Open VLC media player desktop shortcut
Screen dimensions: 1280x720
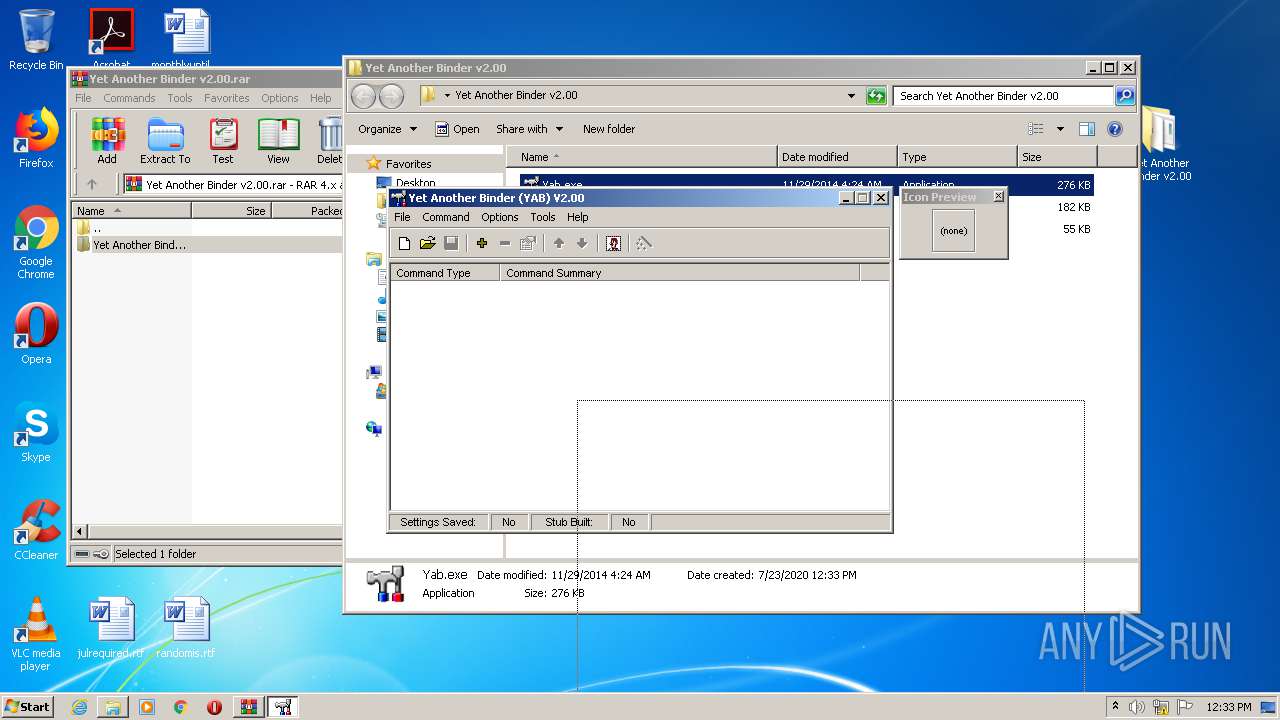pyautogui.click(x=36, y=633)
